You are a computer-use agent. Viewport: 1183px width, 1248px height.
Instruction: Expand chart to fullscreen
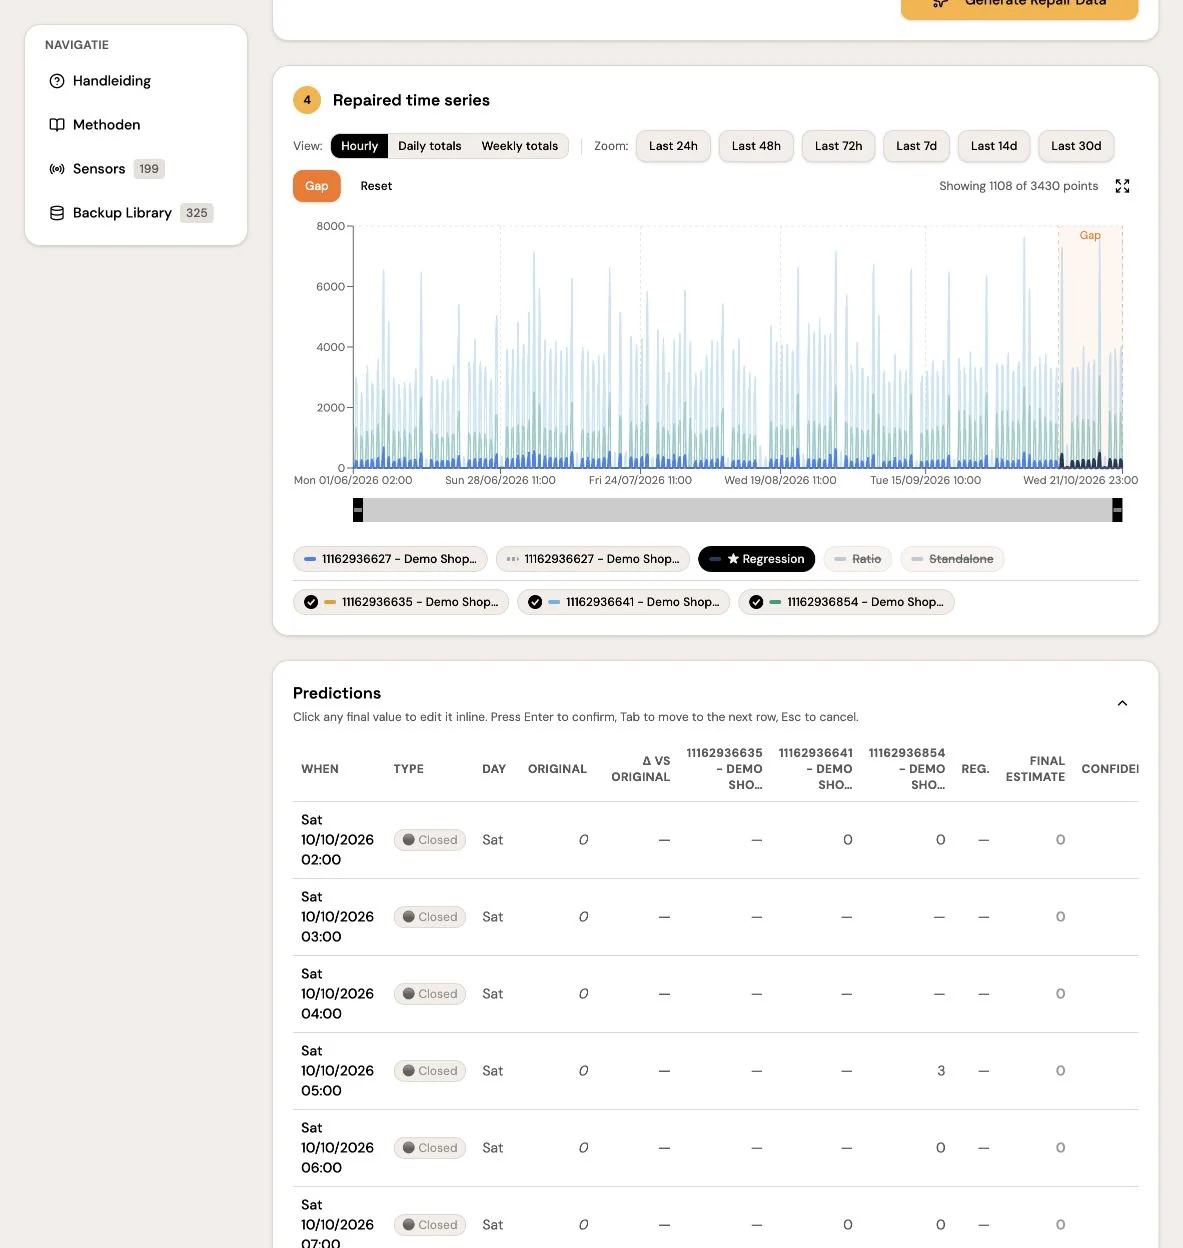click(x=1122, y=186)
